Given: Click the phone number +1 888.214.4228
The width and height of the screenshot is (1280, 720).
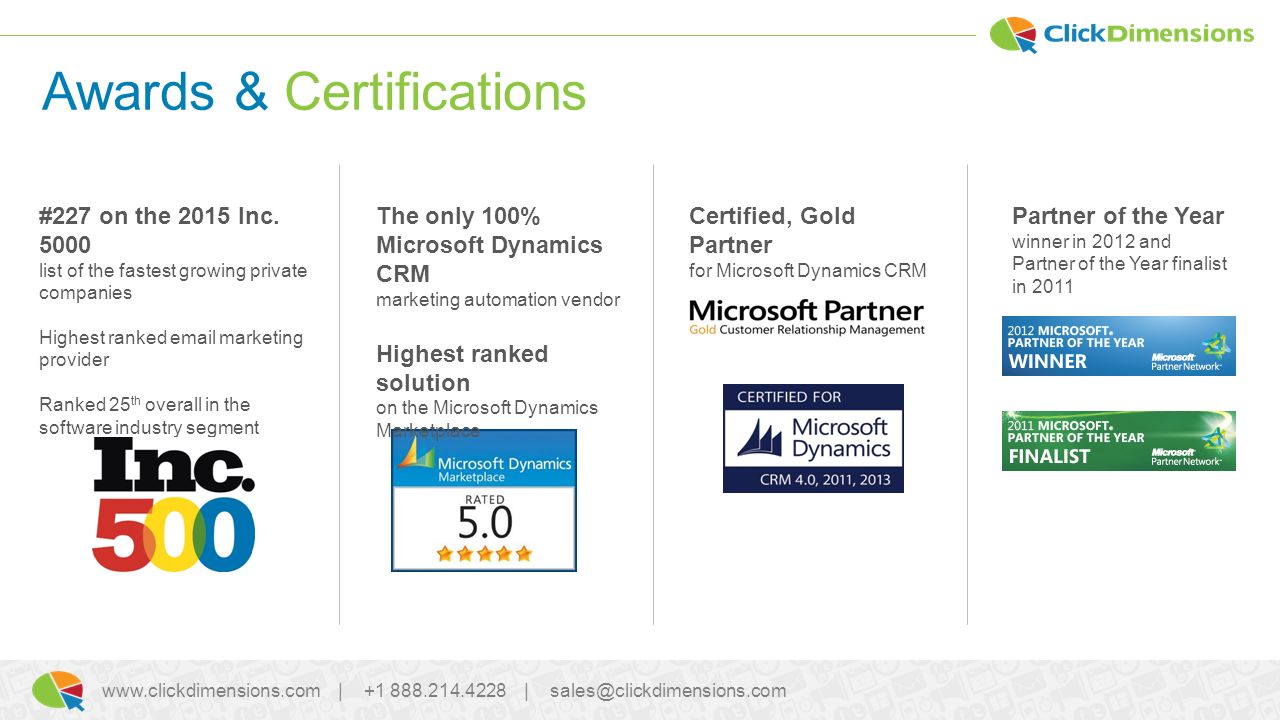Looking at the screenshot, I should pos(435,691).
